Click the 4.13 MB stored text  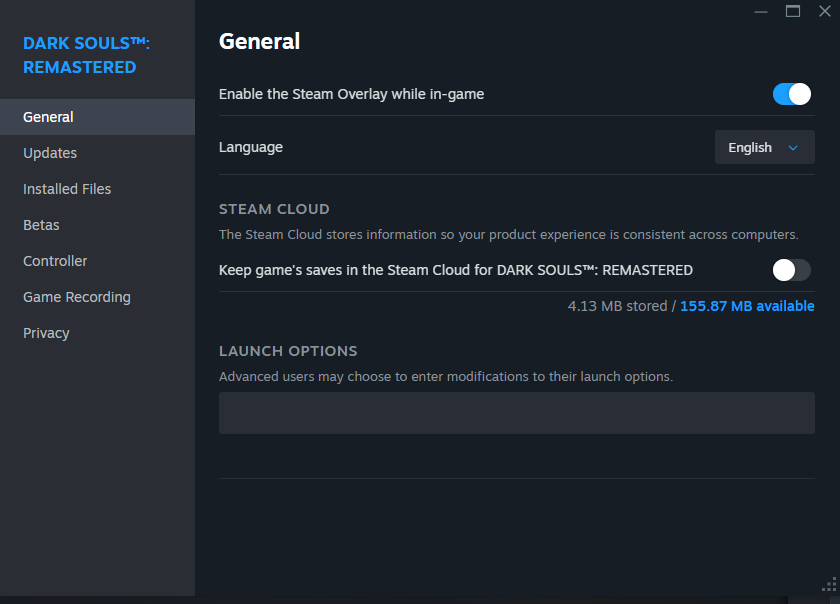click(617, 306)
